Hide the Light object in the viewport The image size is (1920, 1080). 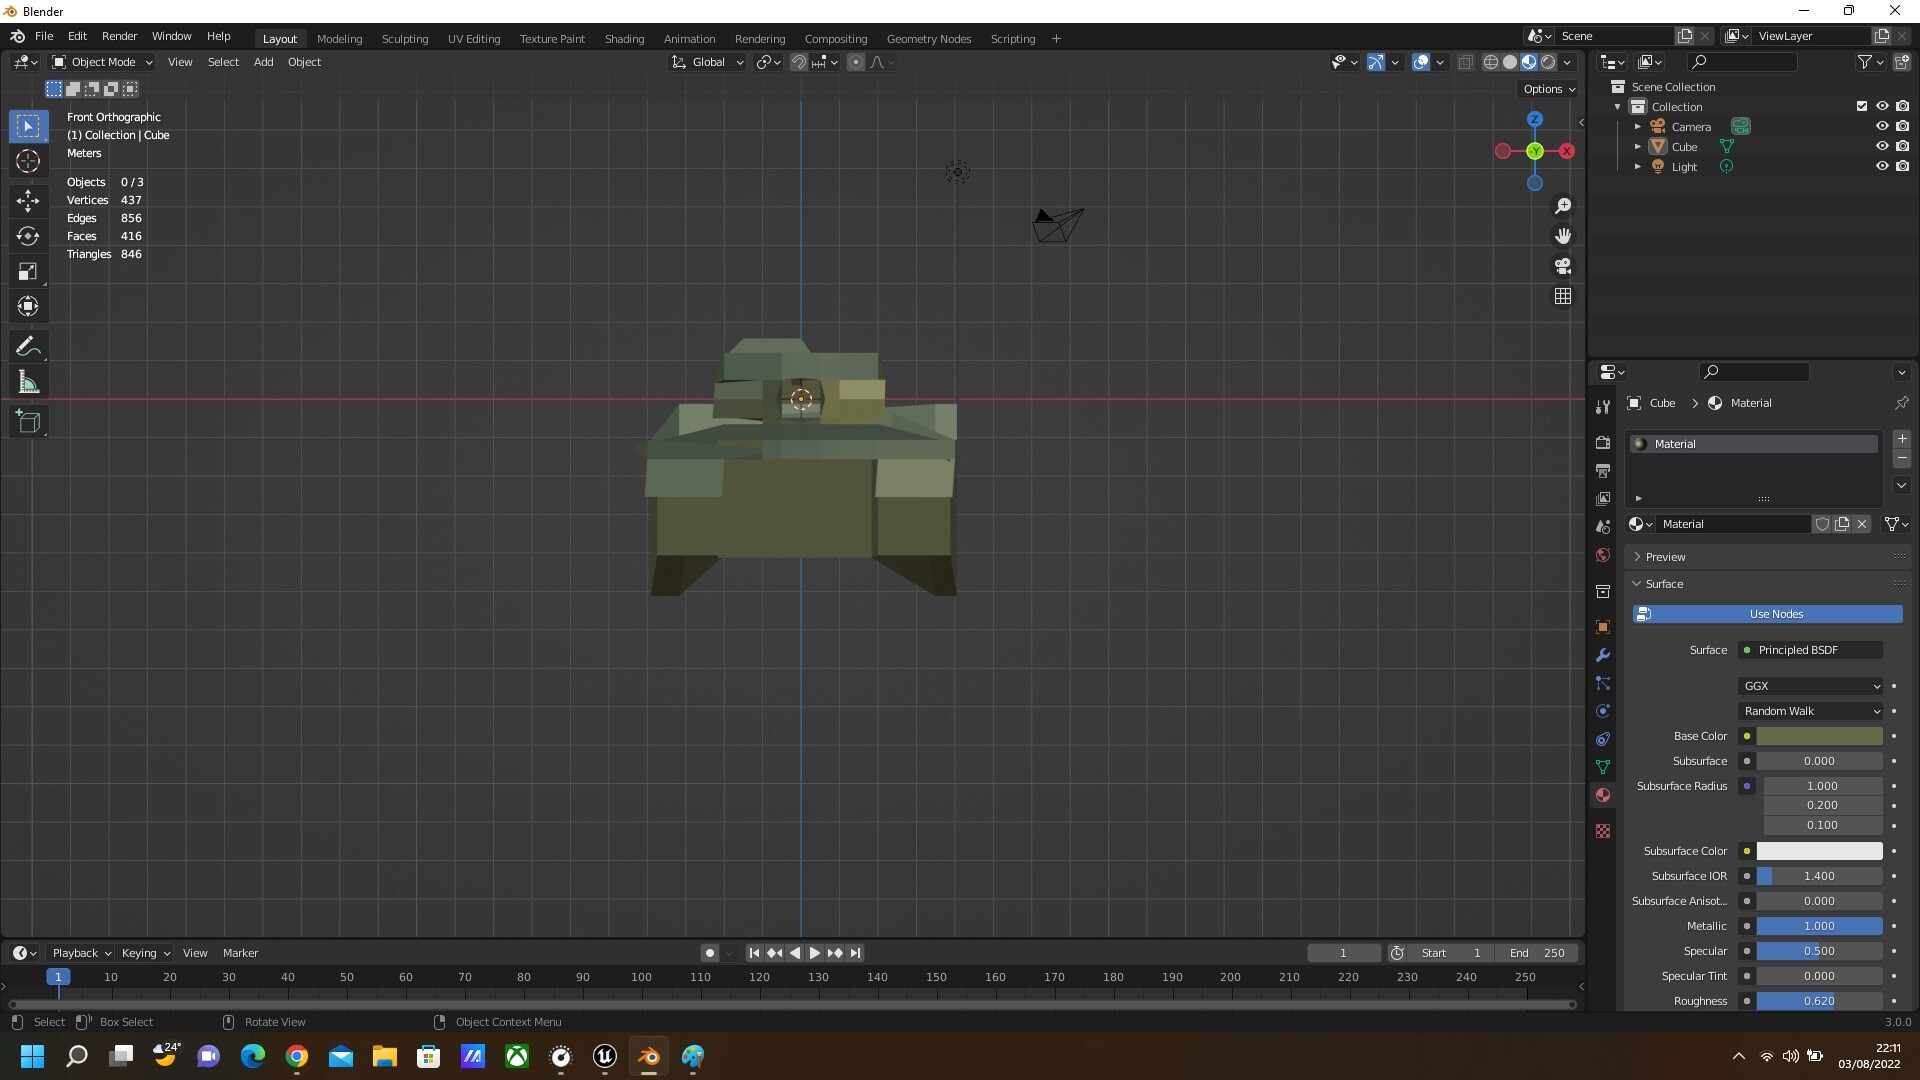coord(1881,166)
